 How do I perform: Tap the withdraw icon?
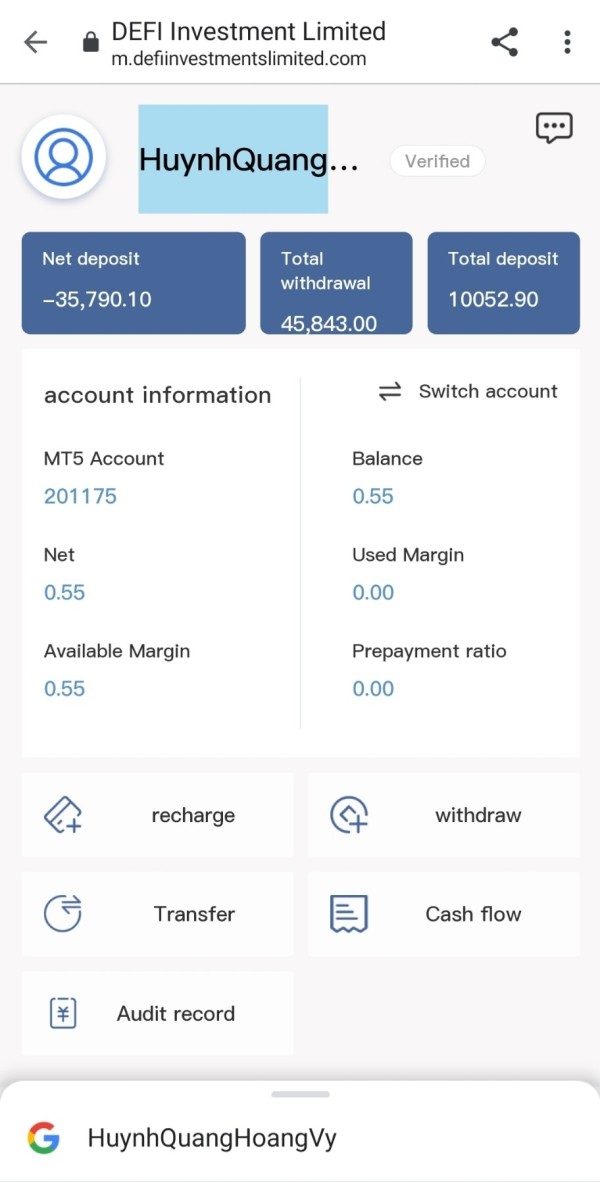coord(349,815)
